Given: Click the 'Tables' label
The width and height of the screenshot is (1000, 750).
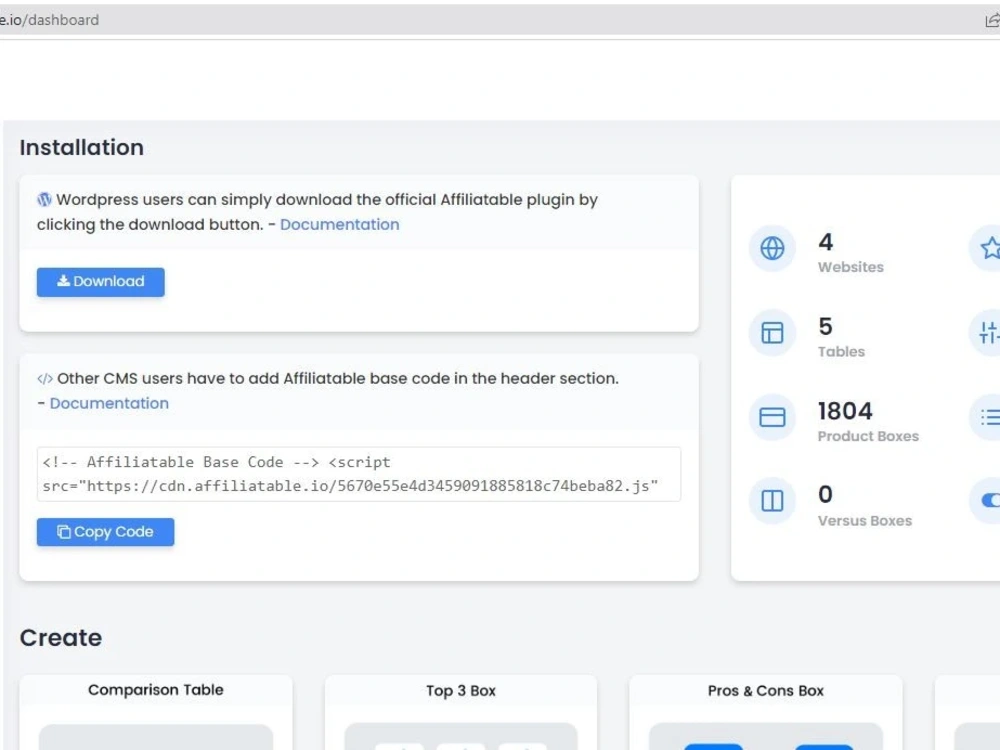Looking at the screenshot, I should 841,351.
